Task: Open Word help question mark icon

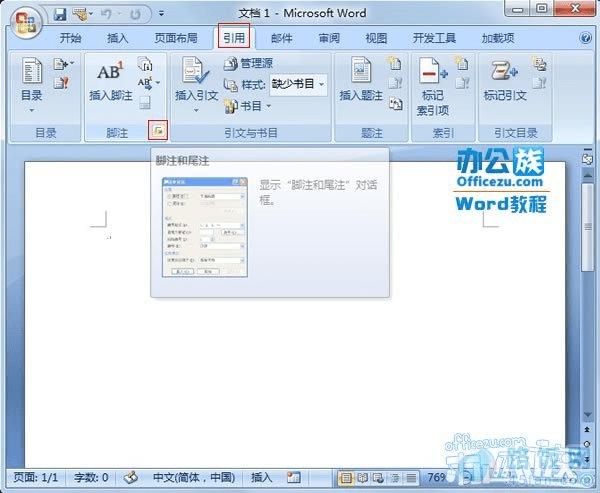Action: click(586, 38)
